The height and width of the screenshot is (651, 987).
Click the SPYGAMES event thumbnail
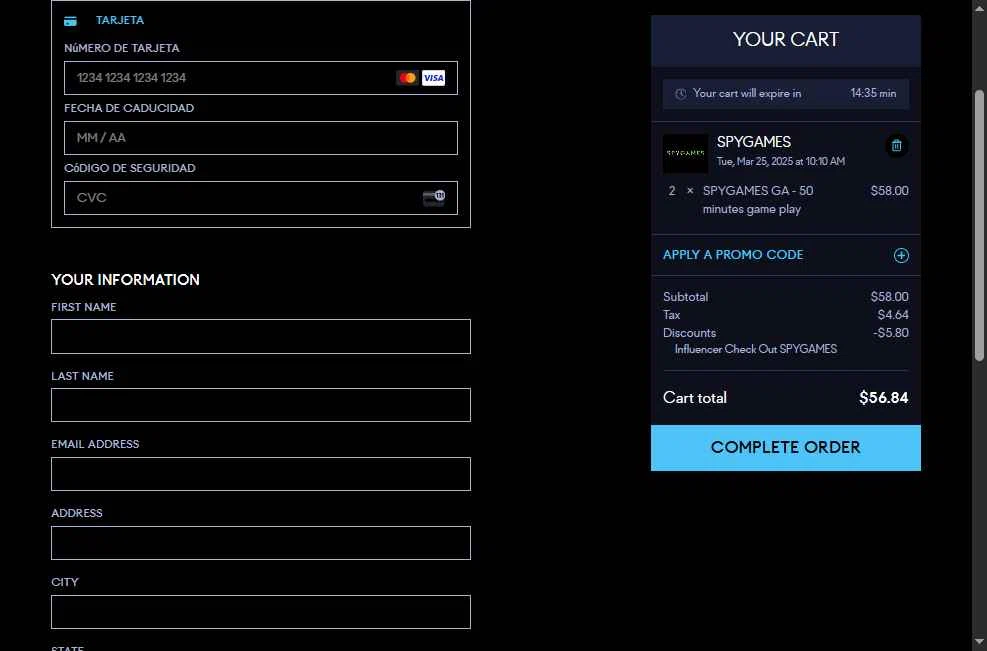(685, 153)
